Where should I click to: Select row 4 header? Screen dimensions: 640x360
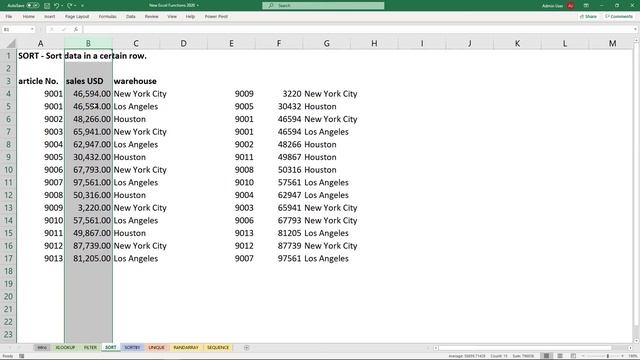[x=8, y=94]
